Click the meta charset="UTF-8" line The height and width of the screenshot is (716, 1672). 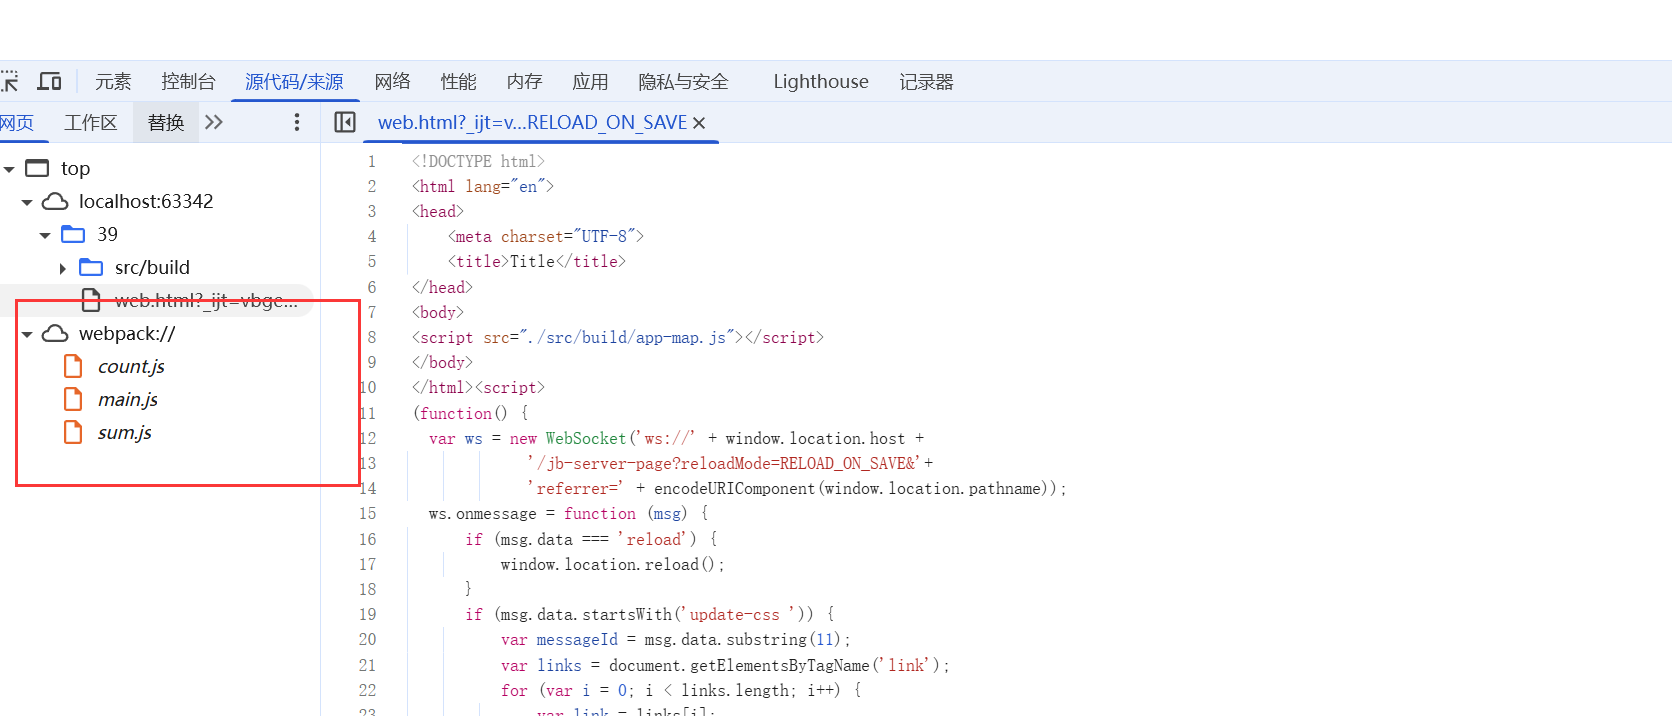point(546,236)
